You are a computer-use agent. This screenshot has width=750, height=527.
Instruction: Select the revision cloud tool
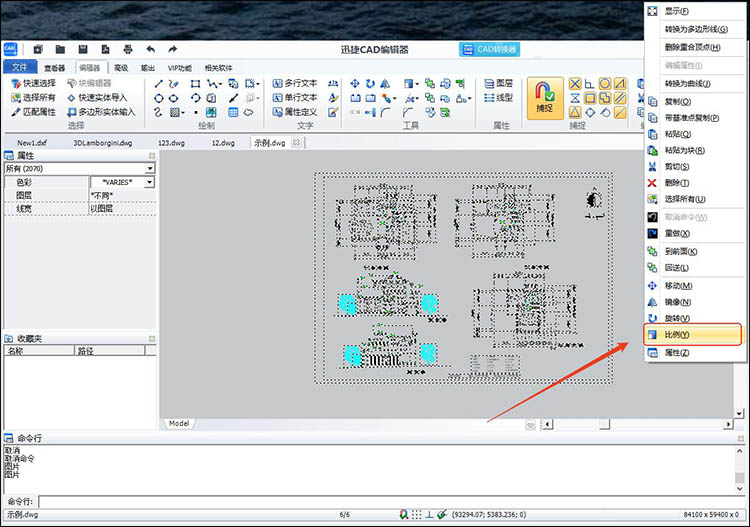[248, 112]
